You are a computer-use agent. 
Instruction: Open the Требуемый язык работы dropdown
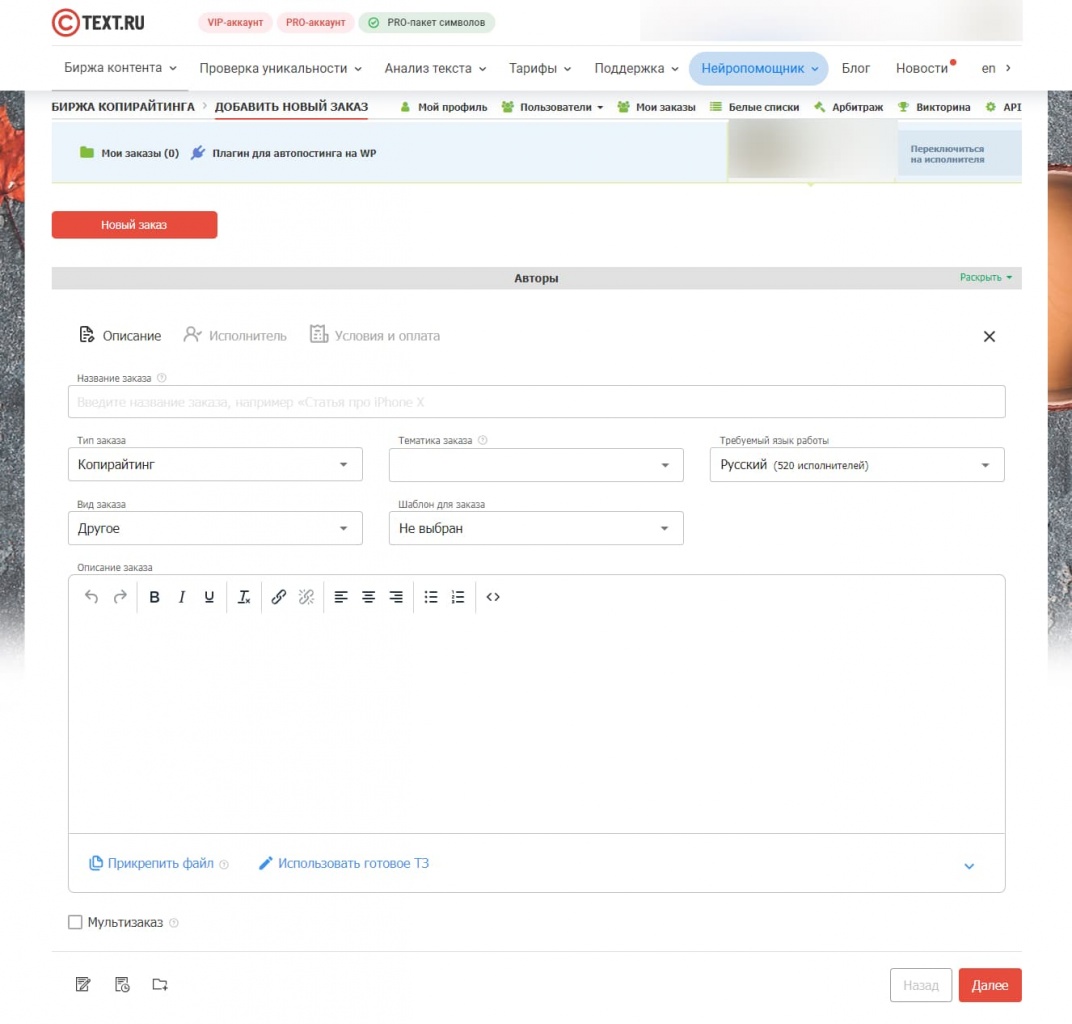click(857, 465)
